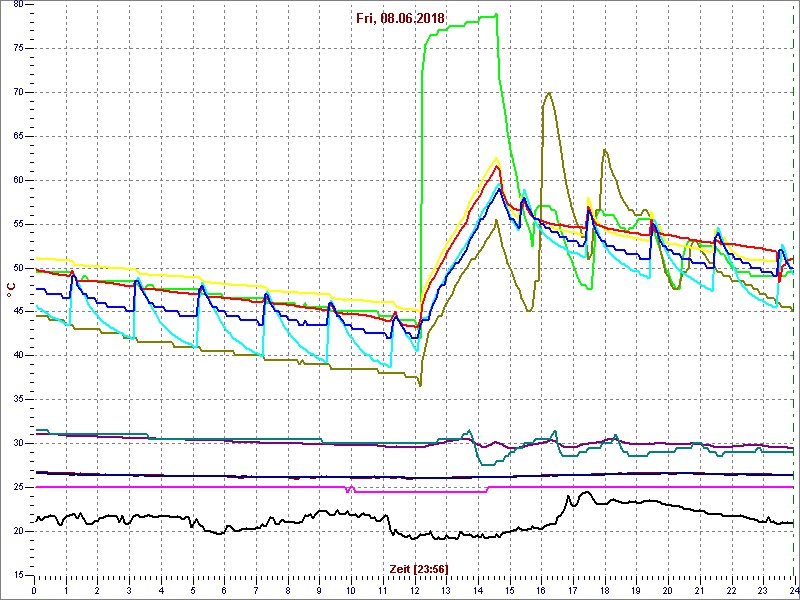
Task: Click the olive curve's peak at 70 °C
Action: 548,93
